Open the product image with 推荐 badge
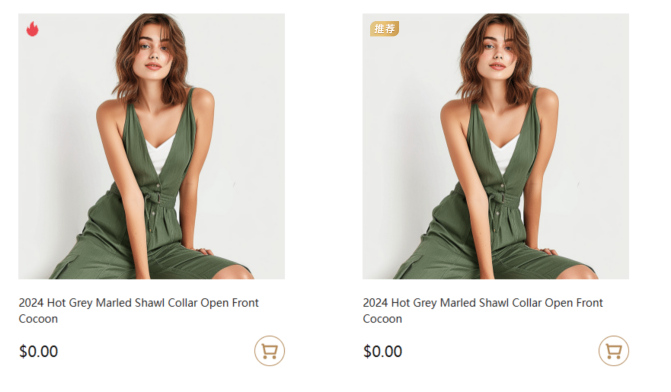 tap(496, 146)
